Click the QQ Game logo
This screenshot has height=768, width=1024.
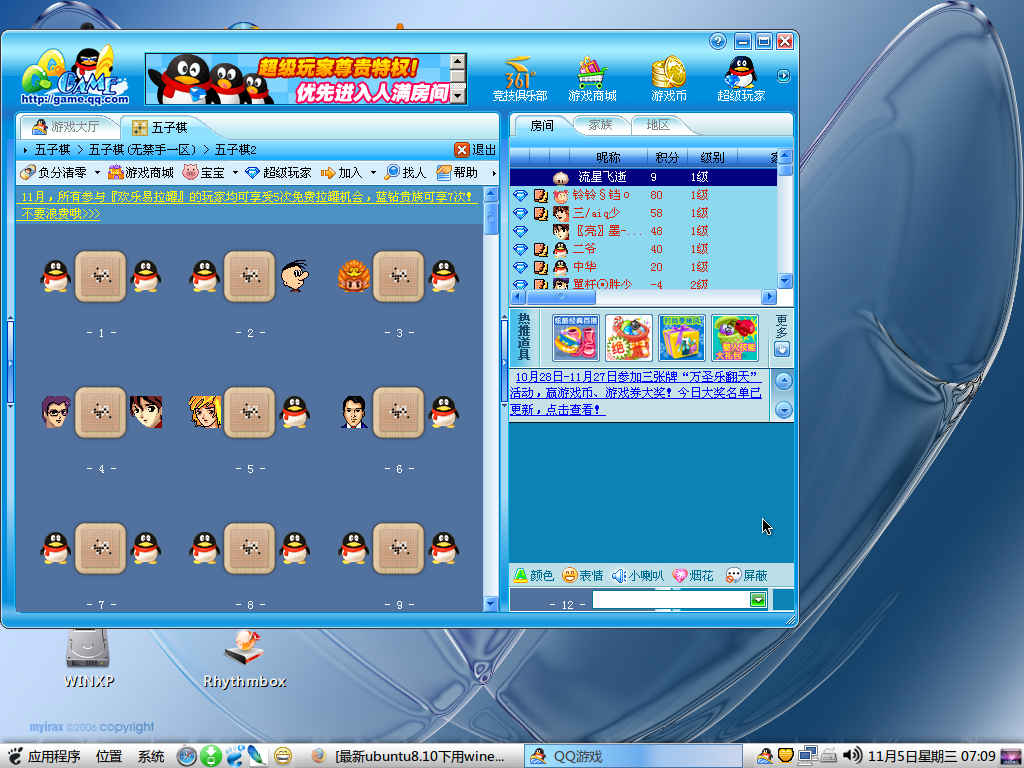tap(73, 76)
